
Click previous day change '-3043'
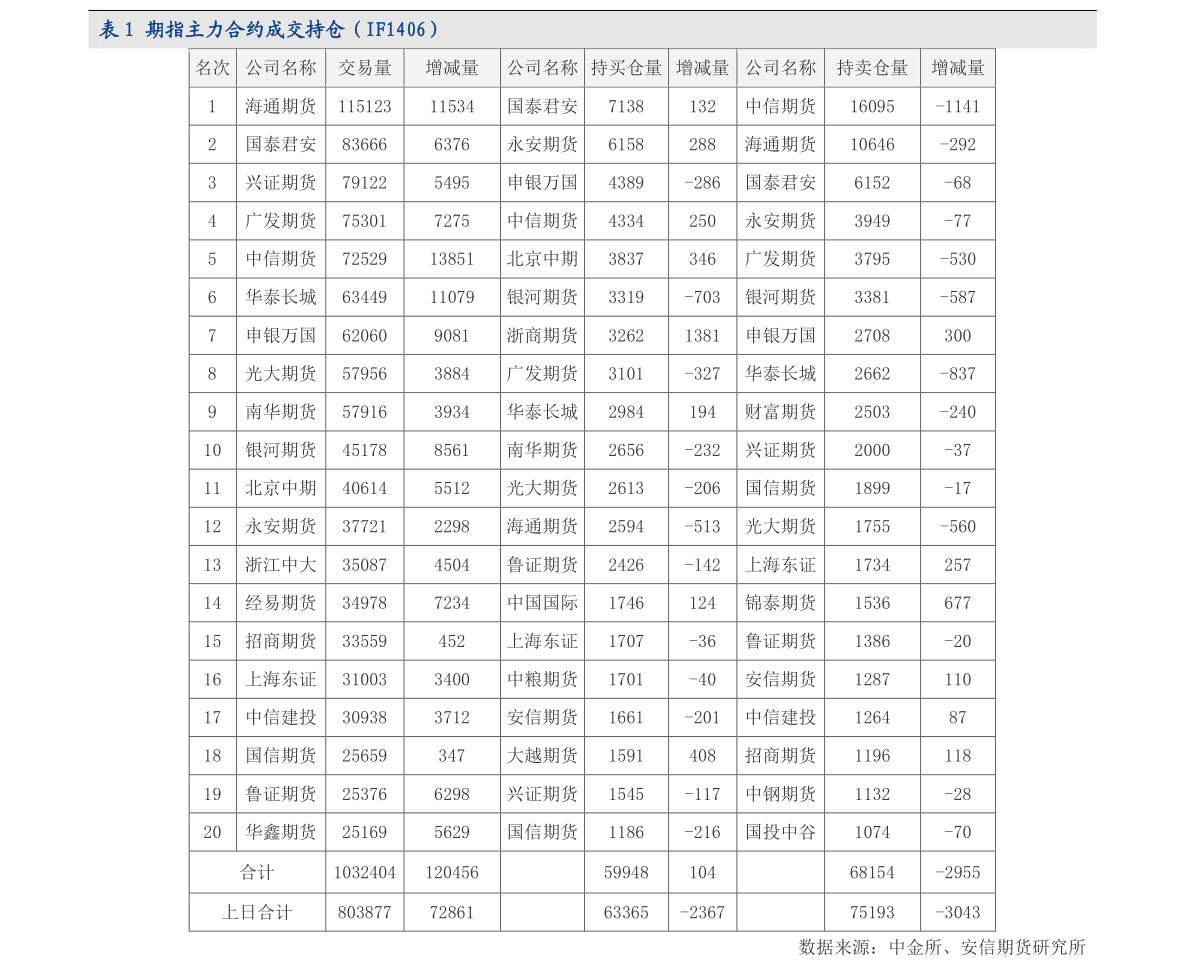957,912
